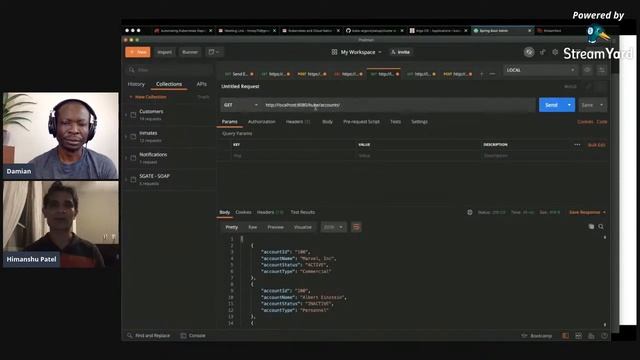
Task: Search the response with magnifier icon
Action: point(601,227)
